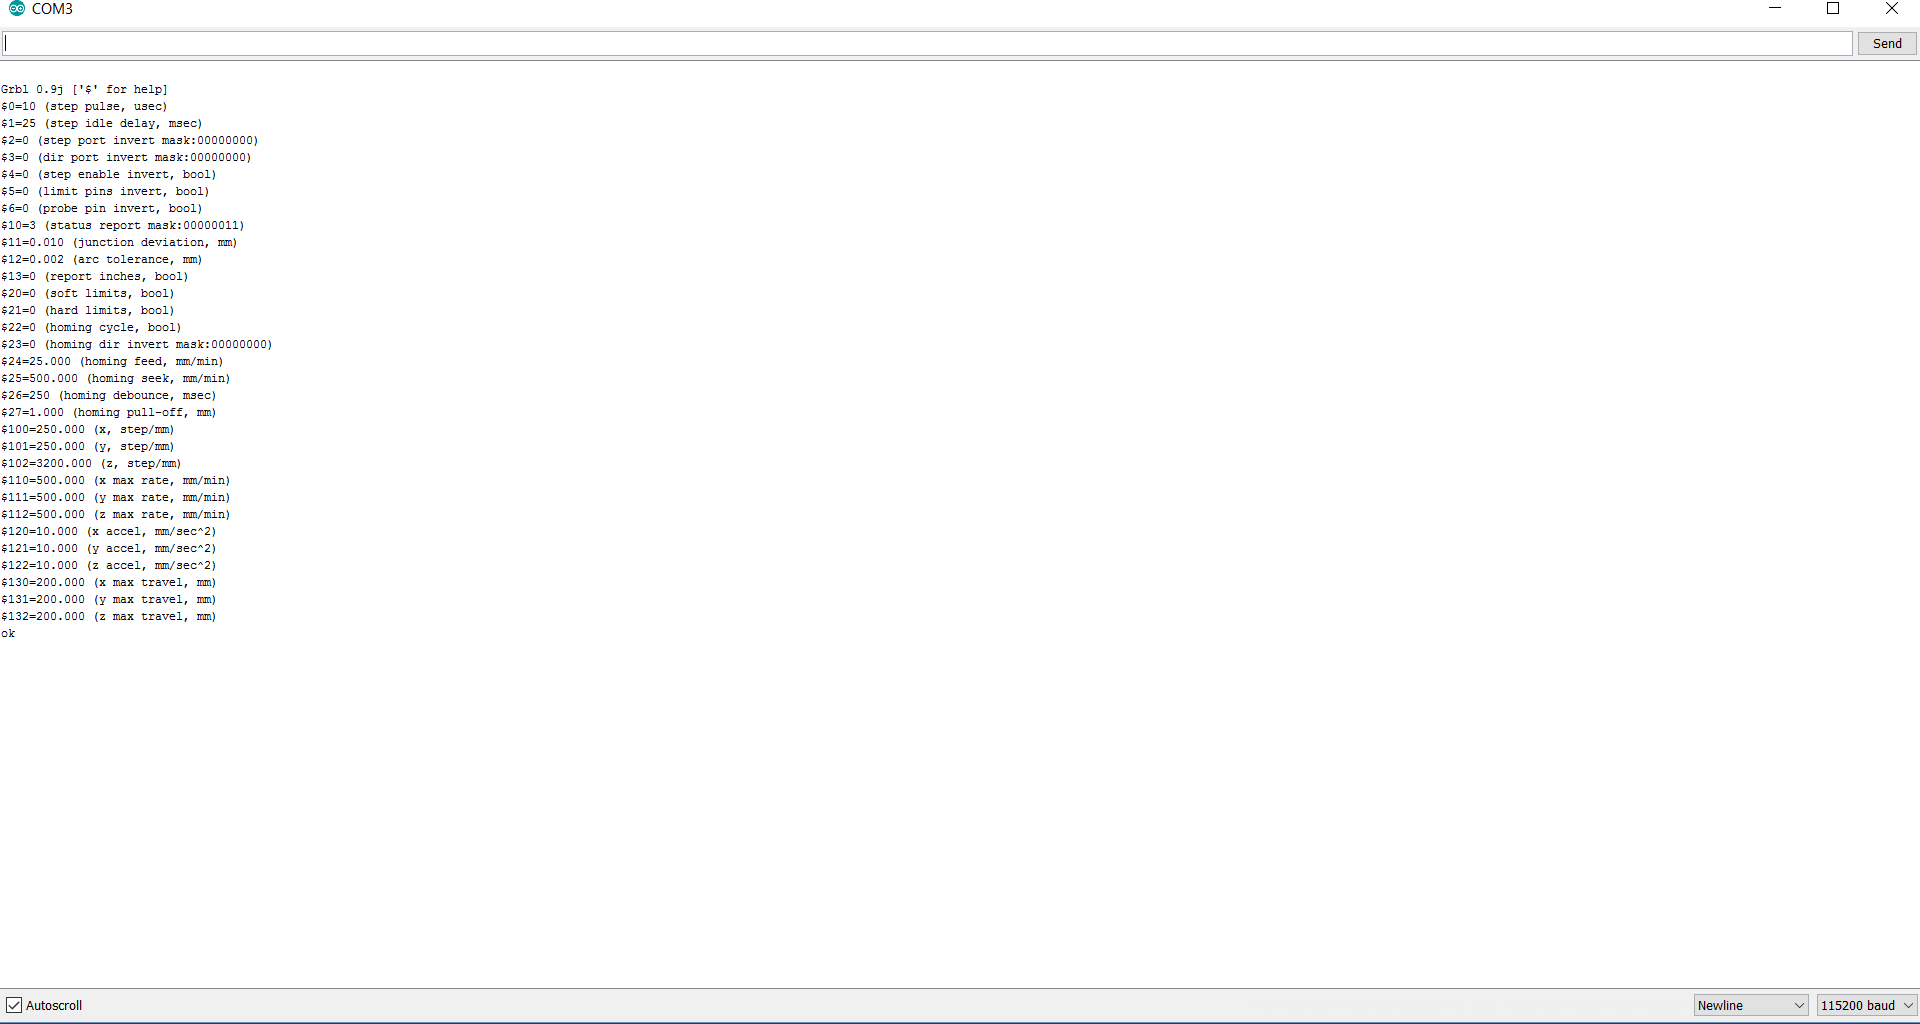Click the final ok response line
Viewport: 1920px width, 1024px height.
point(8,634)
